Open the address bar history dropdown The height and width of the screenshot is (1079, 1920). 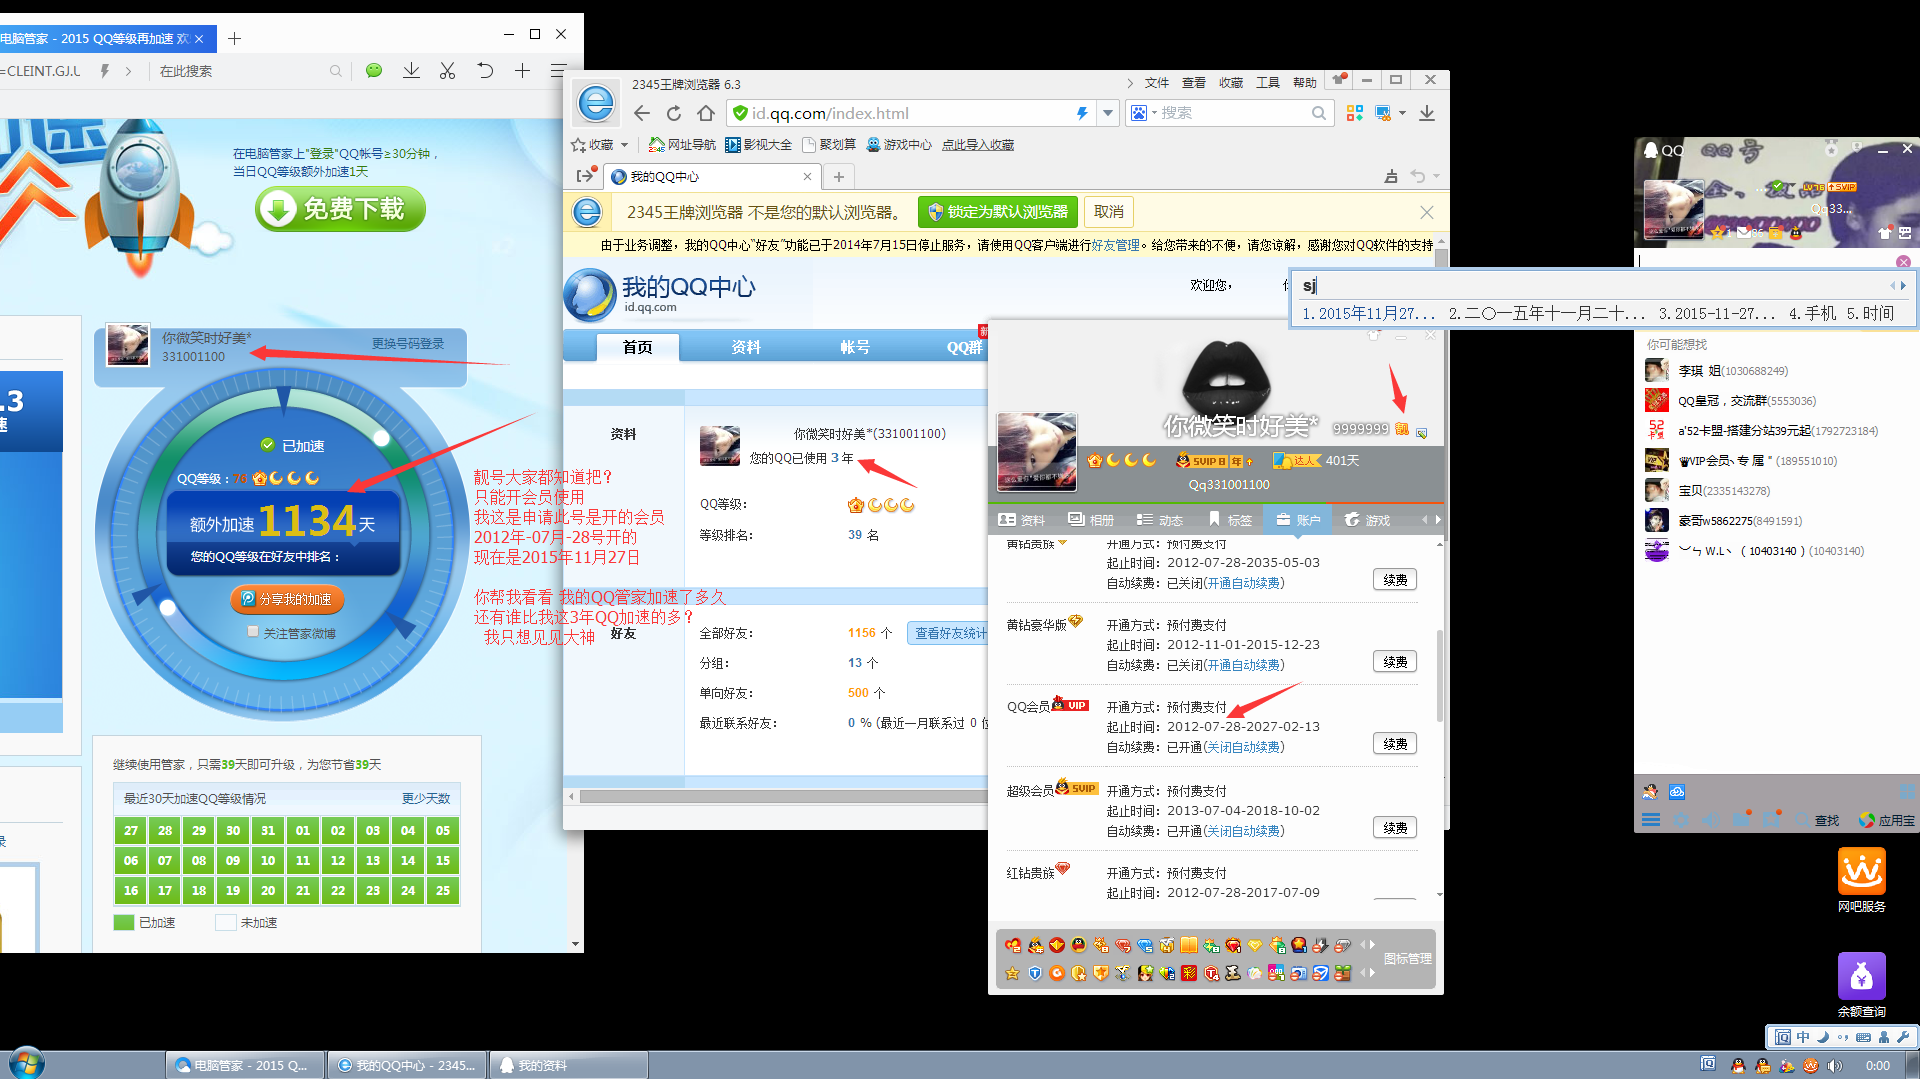click(1108, 113)
